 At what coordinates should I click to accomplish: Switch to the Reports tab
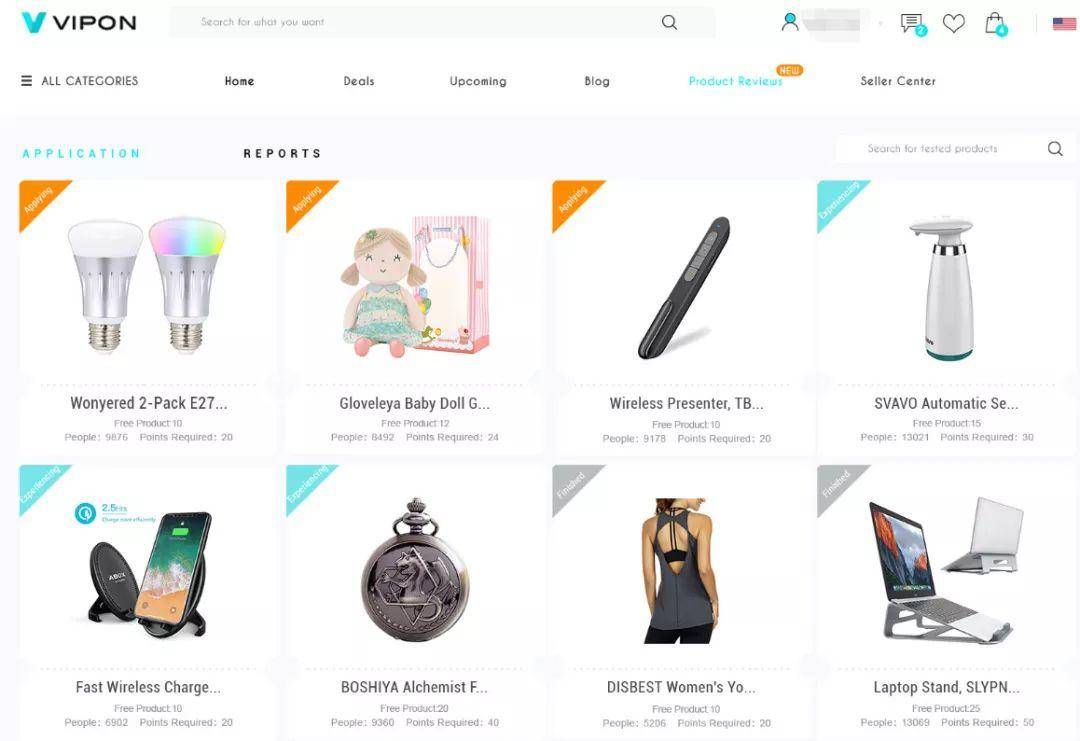282,154
